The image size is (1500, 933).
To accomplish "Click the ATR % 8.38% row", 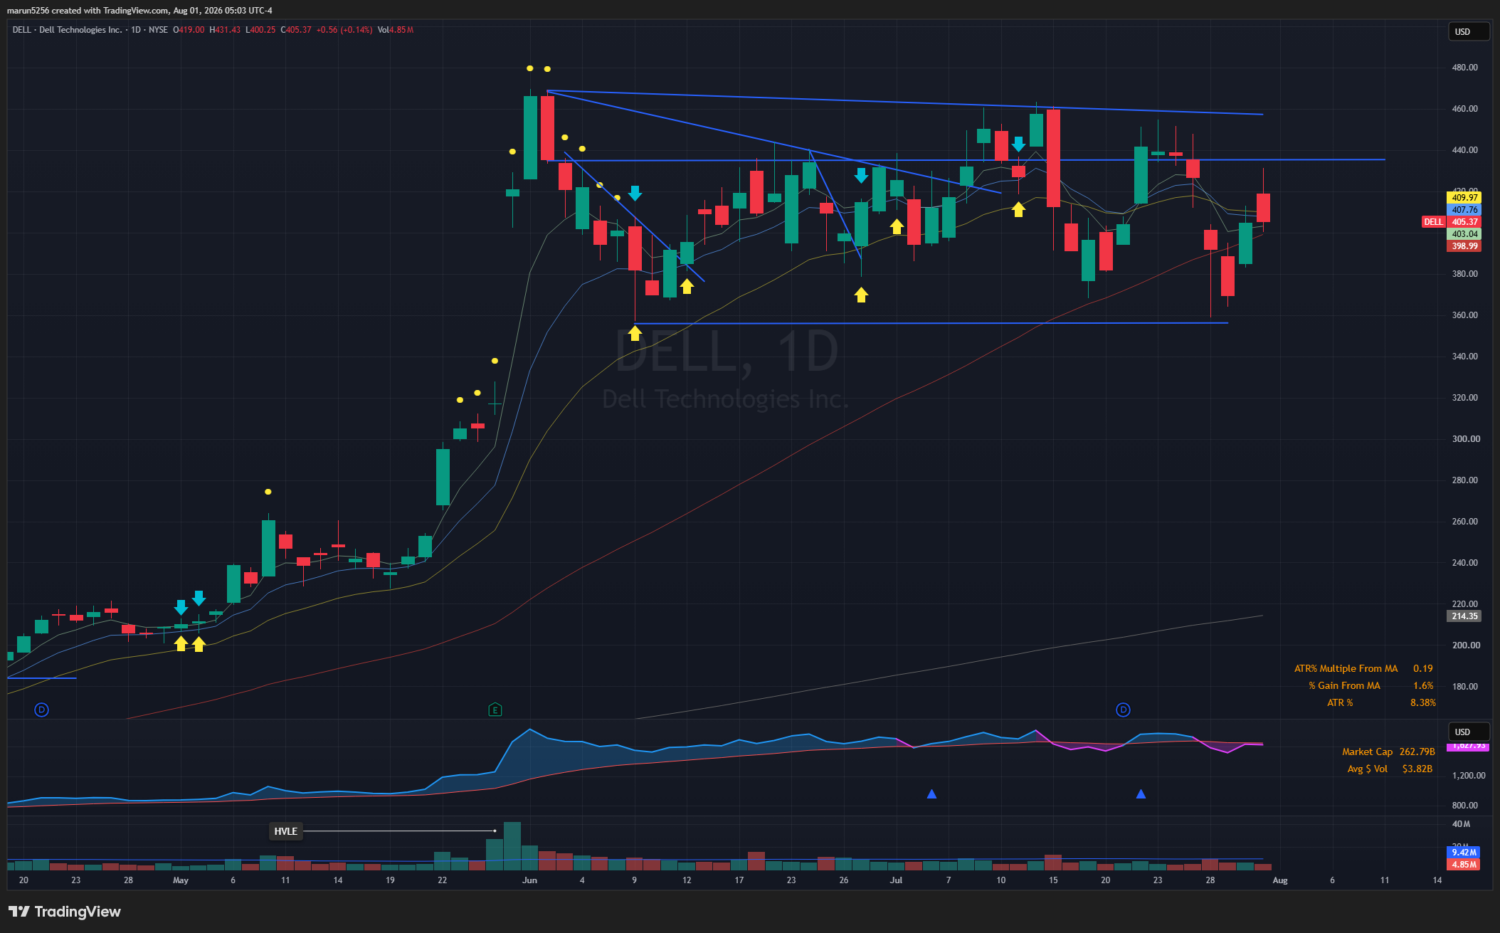I will [1381, 703].
